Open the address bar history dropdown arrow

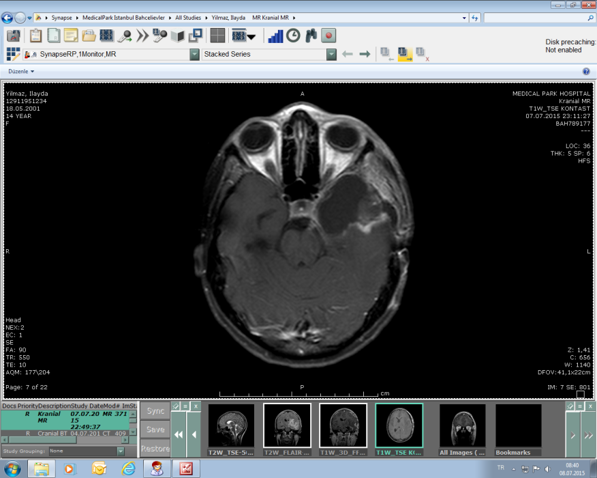coord(464,18)
